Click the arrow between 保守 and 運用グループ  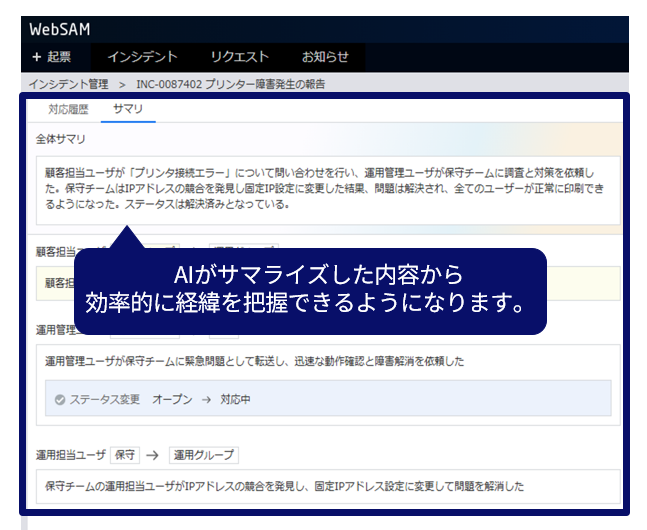coord(153,455)
